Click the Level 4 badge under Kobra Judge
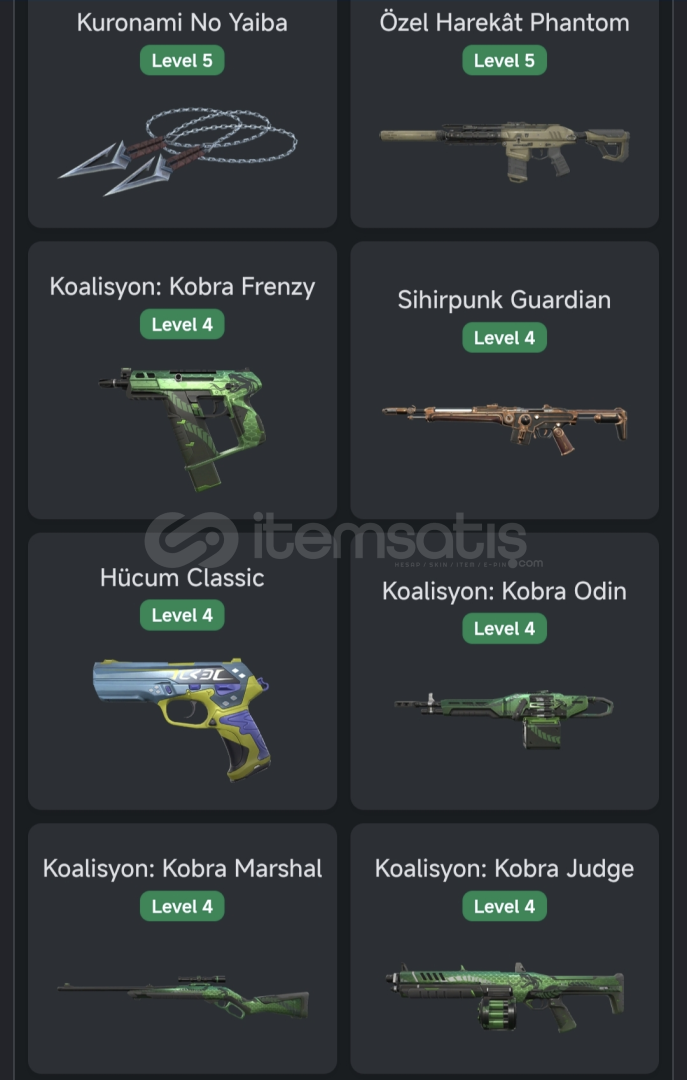 tap(504, 906)
